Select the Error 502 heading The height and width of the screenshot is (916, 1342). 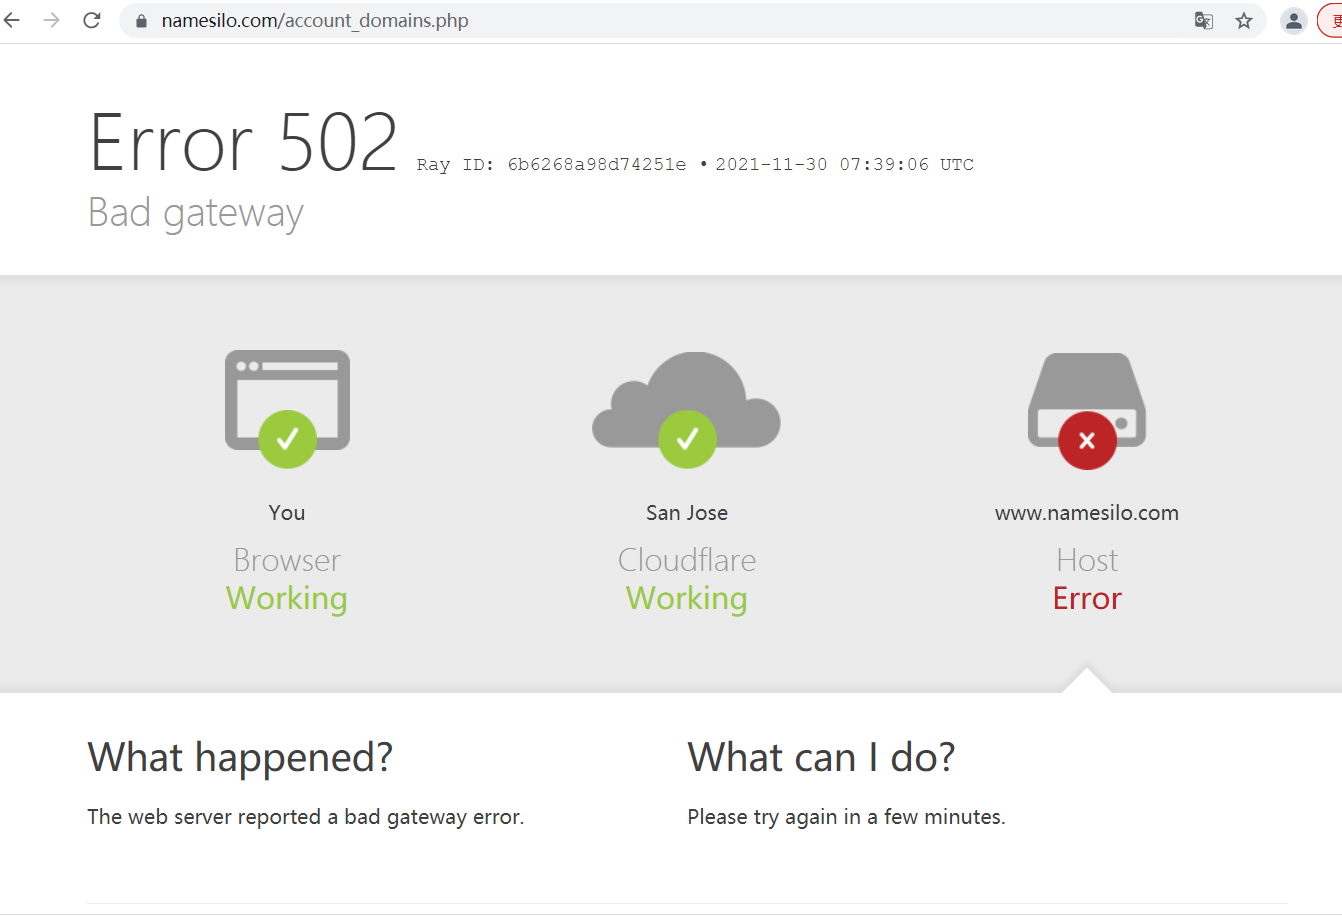click(244, 143)
